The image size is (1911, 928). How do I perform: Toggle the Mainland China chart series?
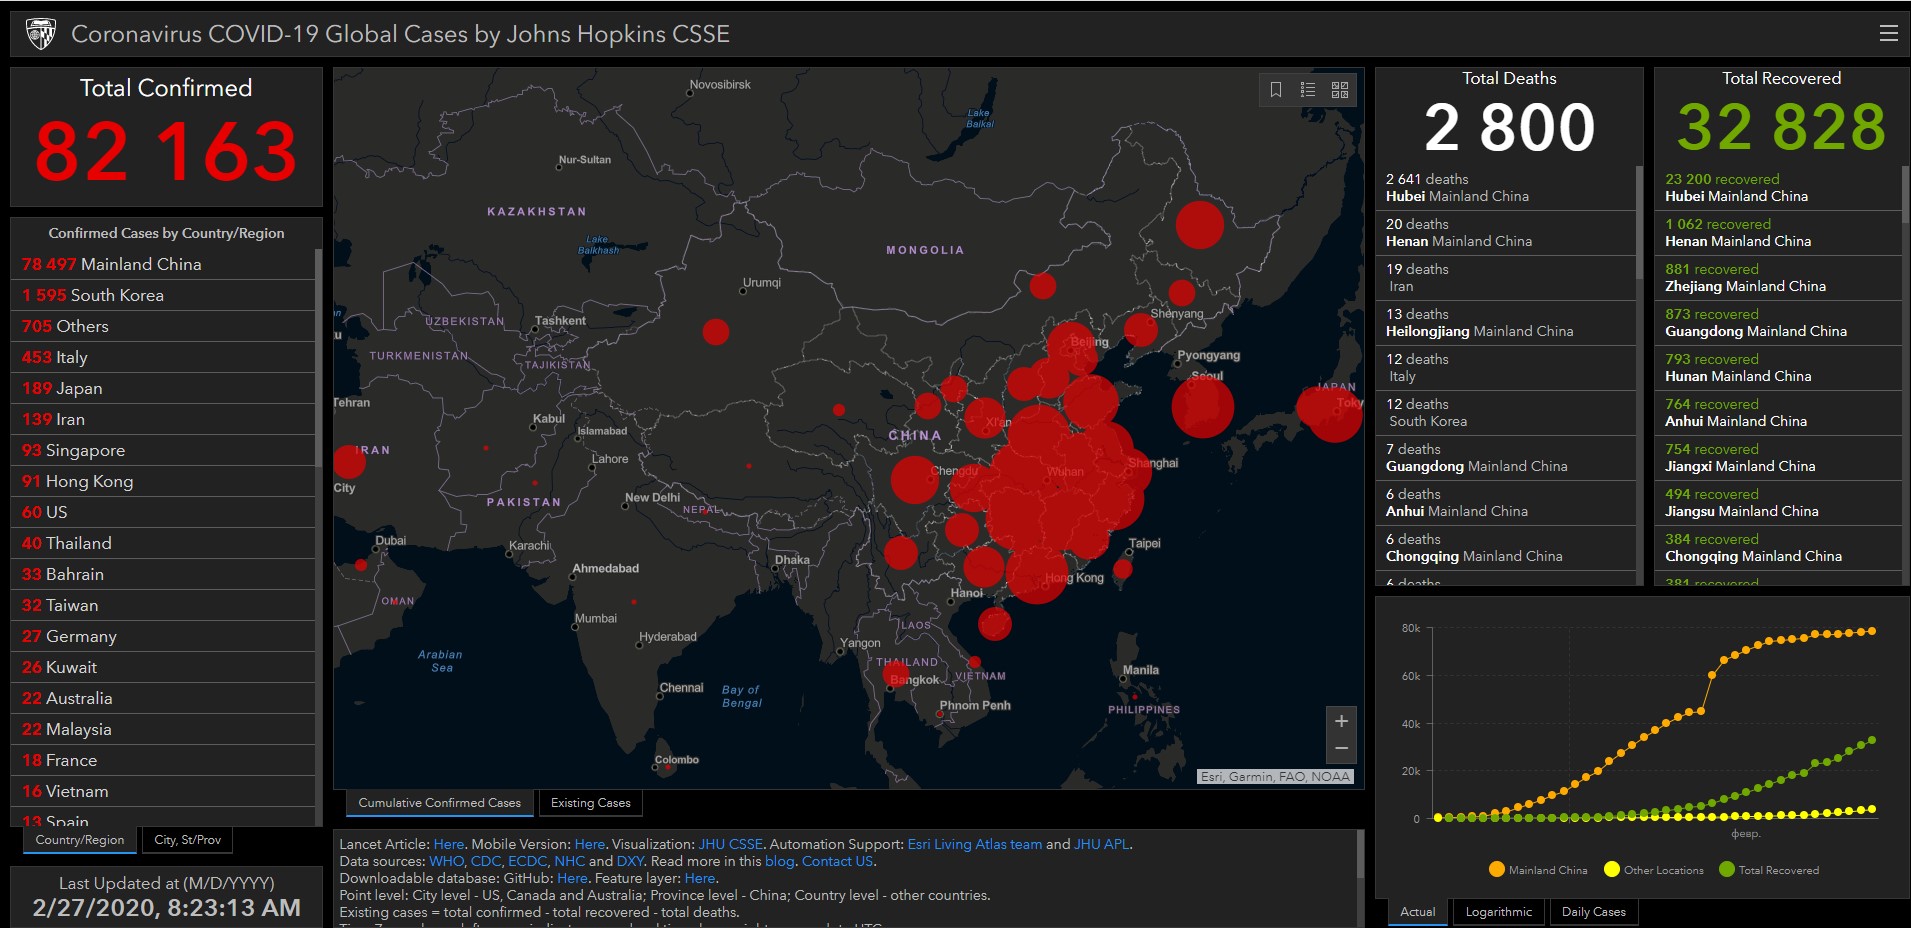pos(1538,870)
